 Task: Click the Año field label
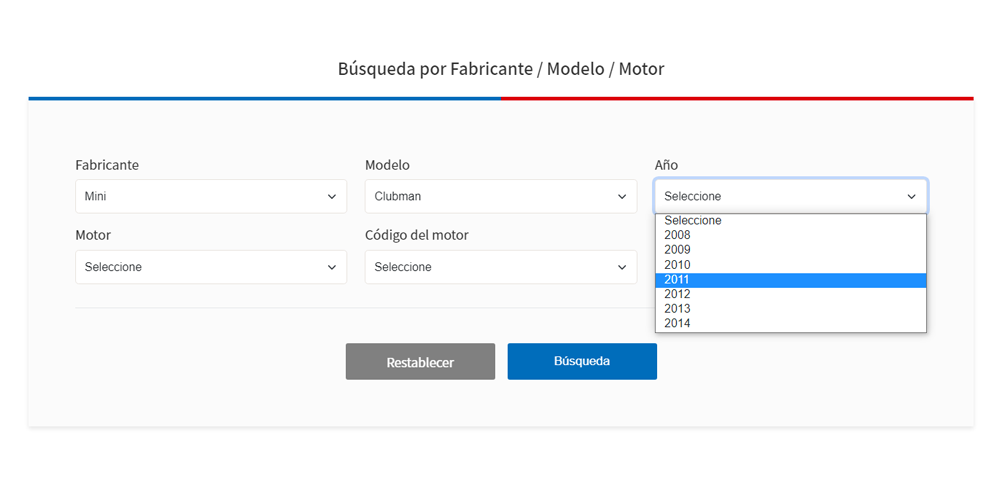(666, 165)
